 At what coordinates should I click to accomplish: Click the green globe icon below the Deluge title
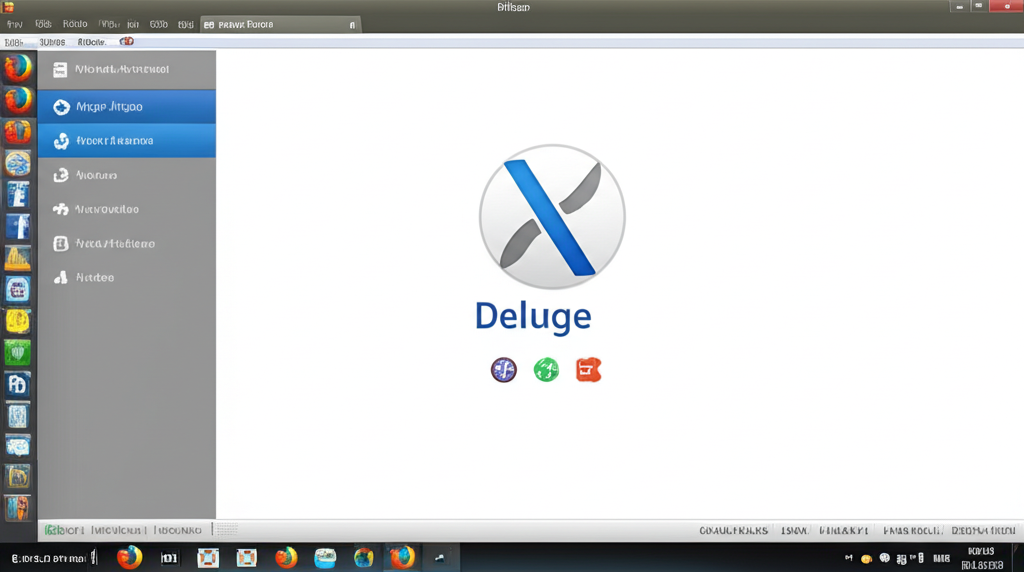point(546,371)
